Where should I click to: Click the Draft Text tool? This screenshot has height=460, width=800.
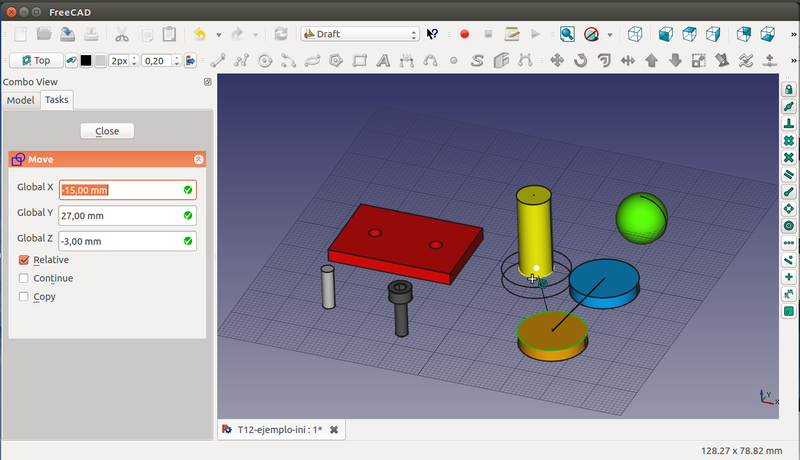coord(383,60)
